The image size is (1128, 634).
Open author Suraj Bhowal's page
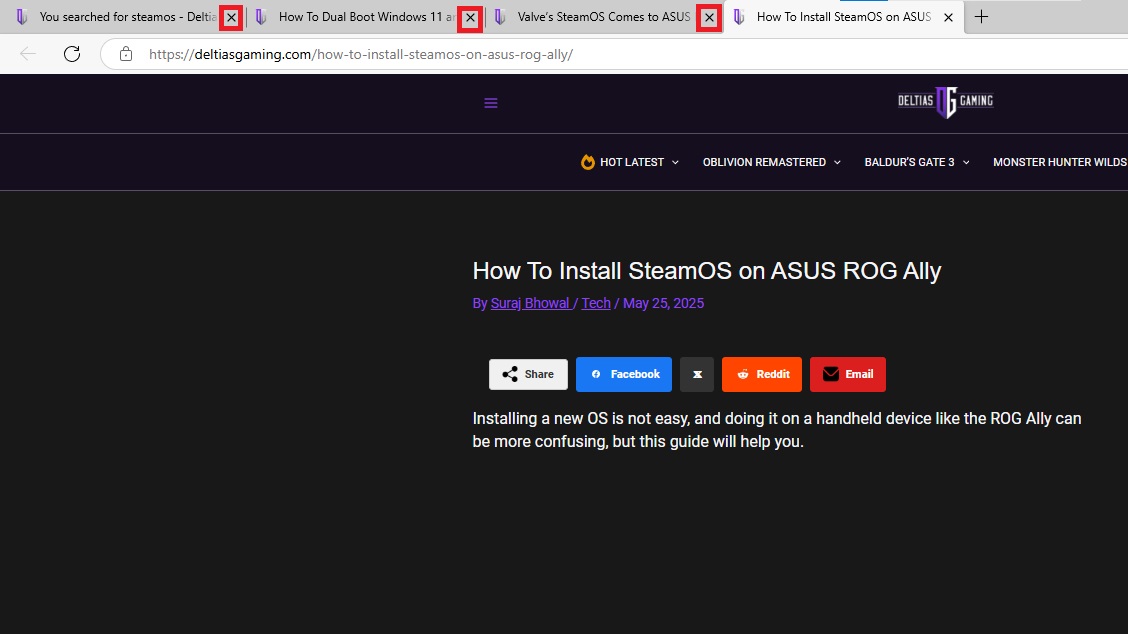(531, 304)
